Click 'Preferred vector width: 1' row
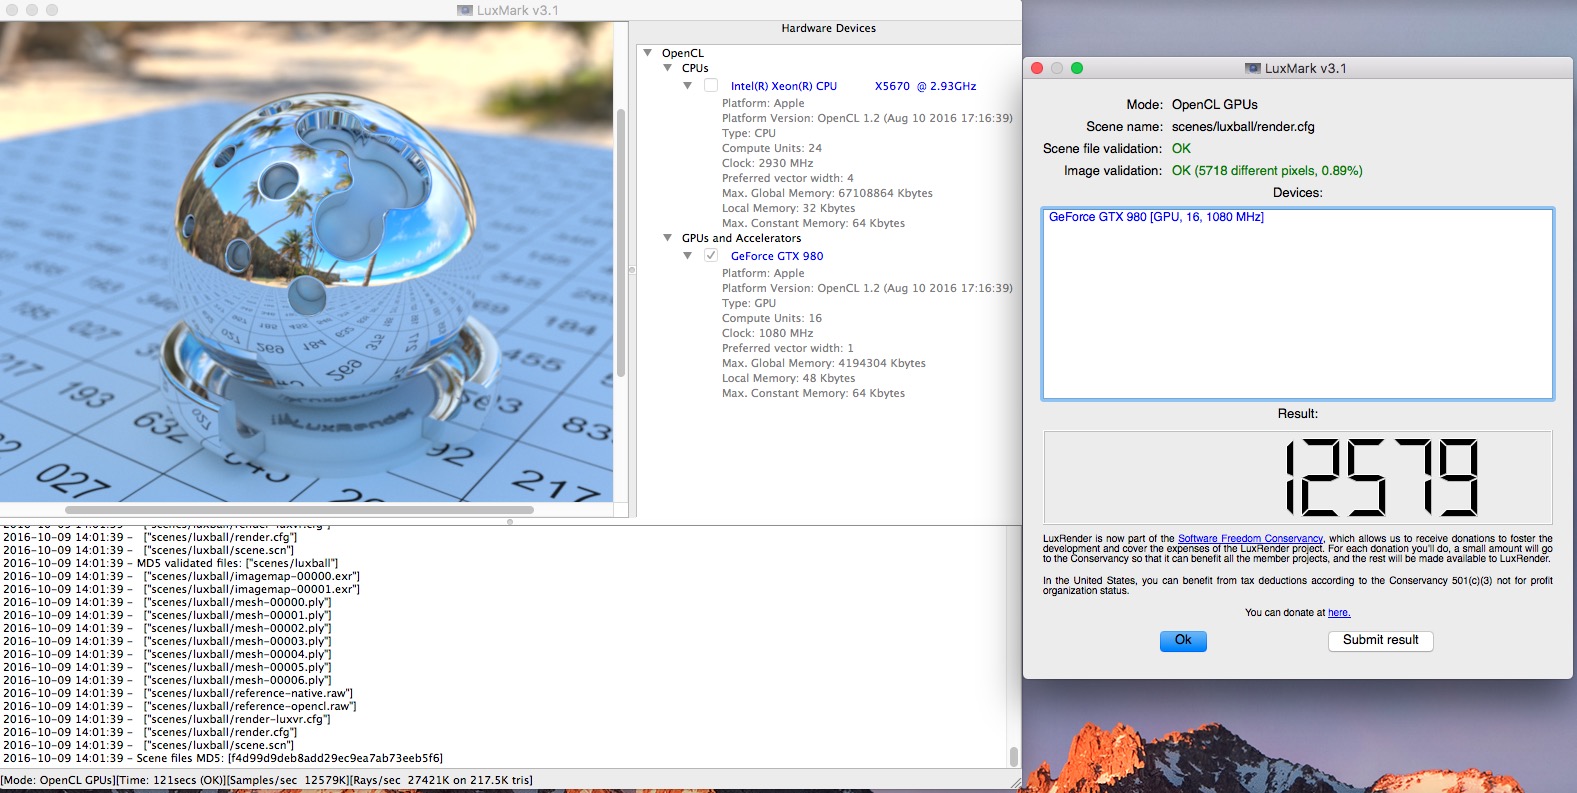 point(788,348)
